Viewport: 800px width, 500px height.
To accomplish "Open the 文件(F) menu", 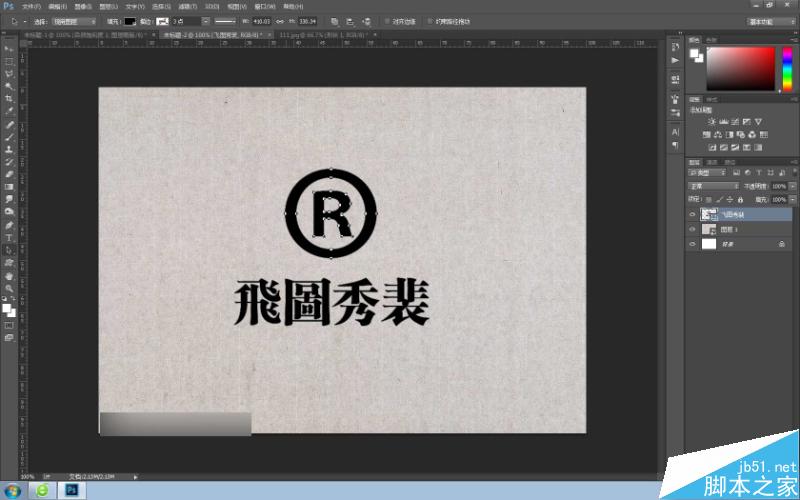I will pos(31,7).
